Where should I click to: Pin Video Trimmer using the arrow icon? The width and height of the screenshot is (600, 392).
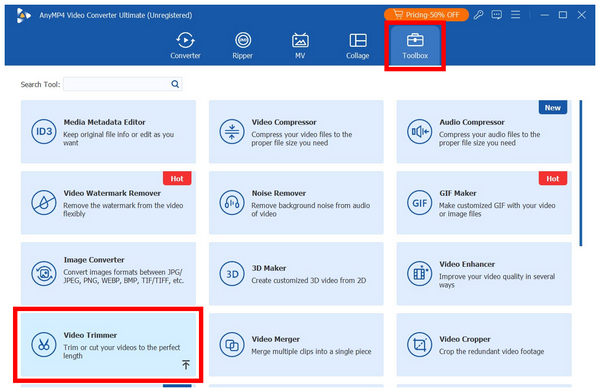(x=186, y=364)
